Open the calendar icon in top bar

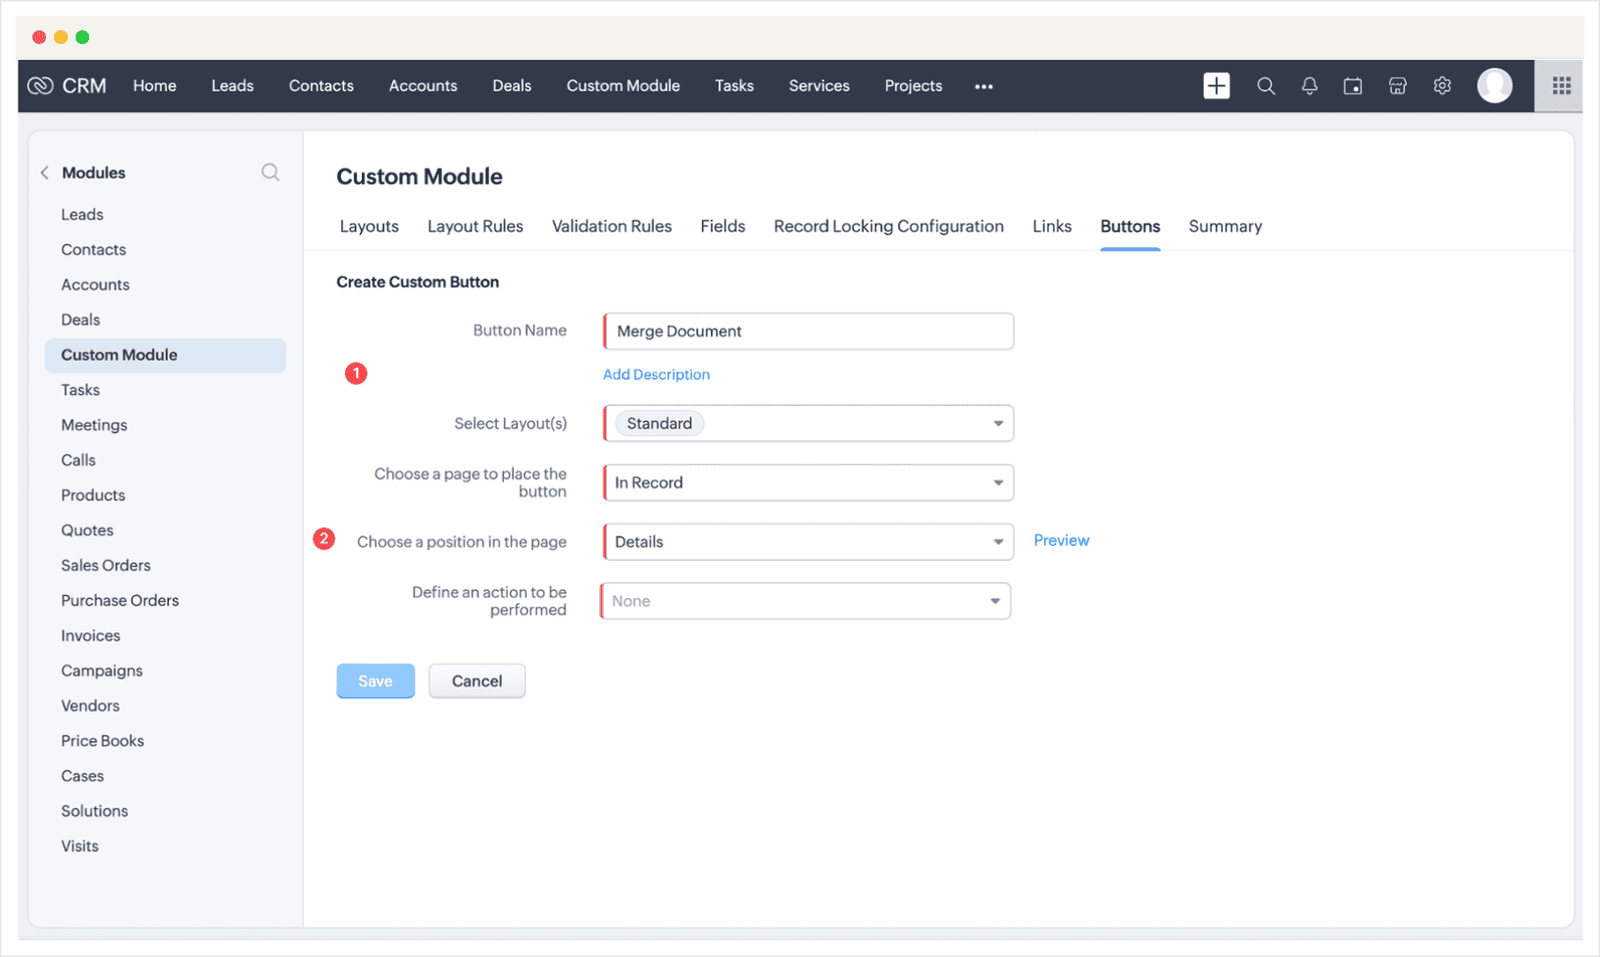1353,86
